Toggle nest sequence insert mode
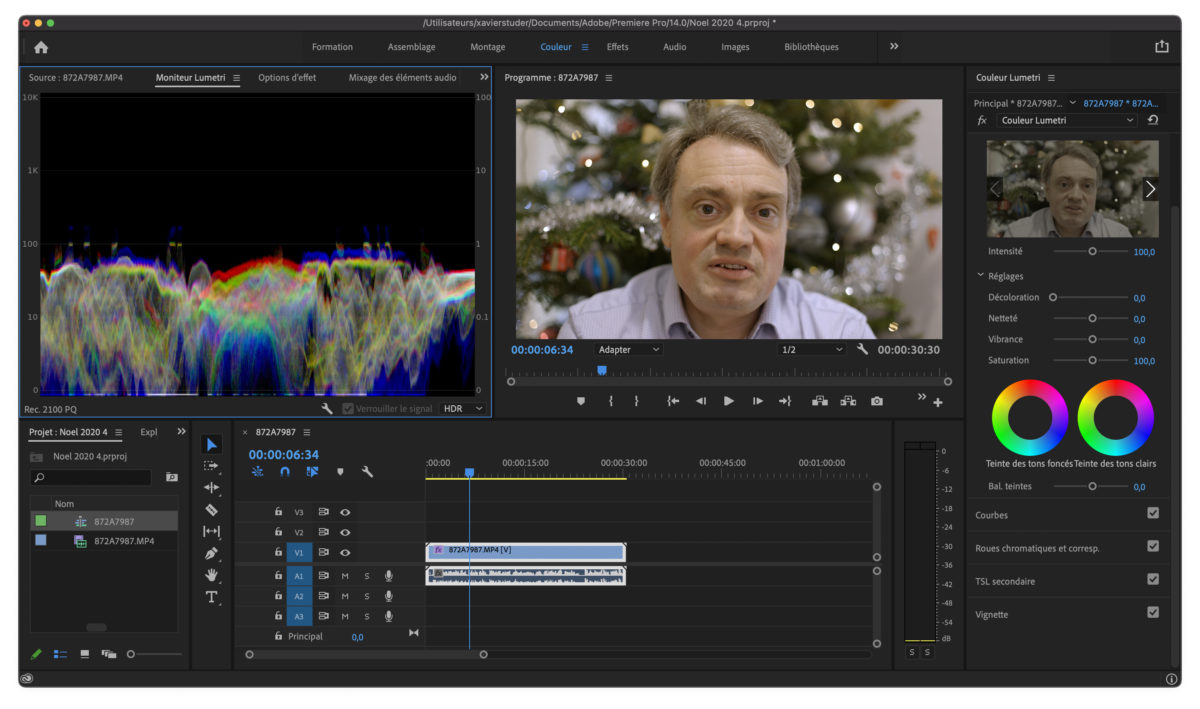Screen dimensions: 1200x709 (258, 472)
